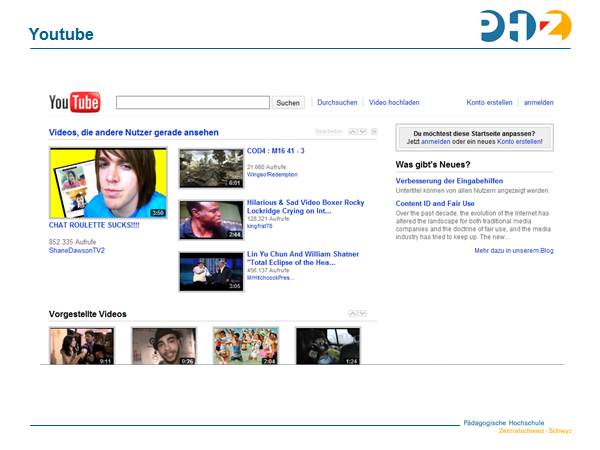Screen dimensions: 600x450
Task: Play the featured video with 1:24 duration
Action: (x=328, y=346)
